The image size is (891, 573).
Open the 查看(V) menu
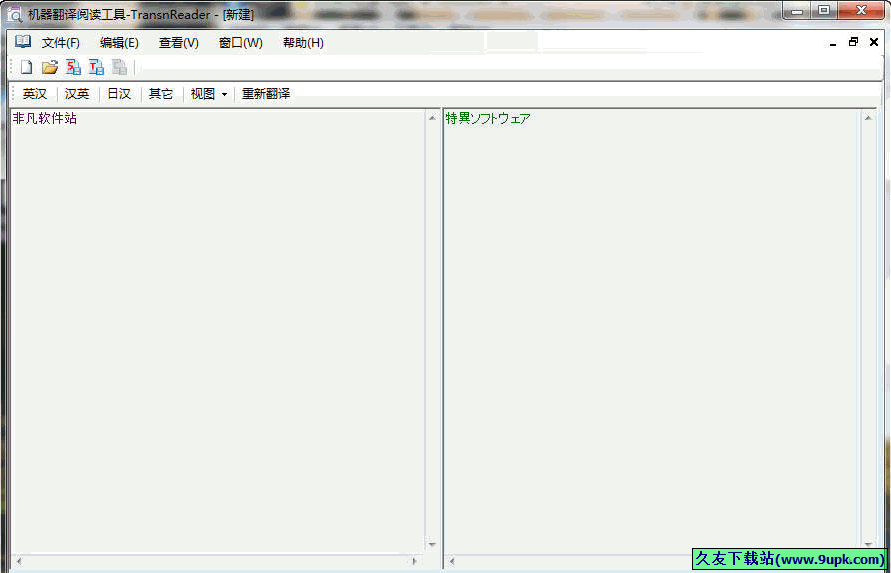[179, 43]
